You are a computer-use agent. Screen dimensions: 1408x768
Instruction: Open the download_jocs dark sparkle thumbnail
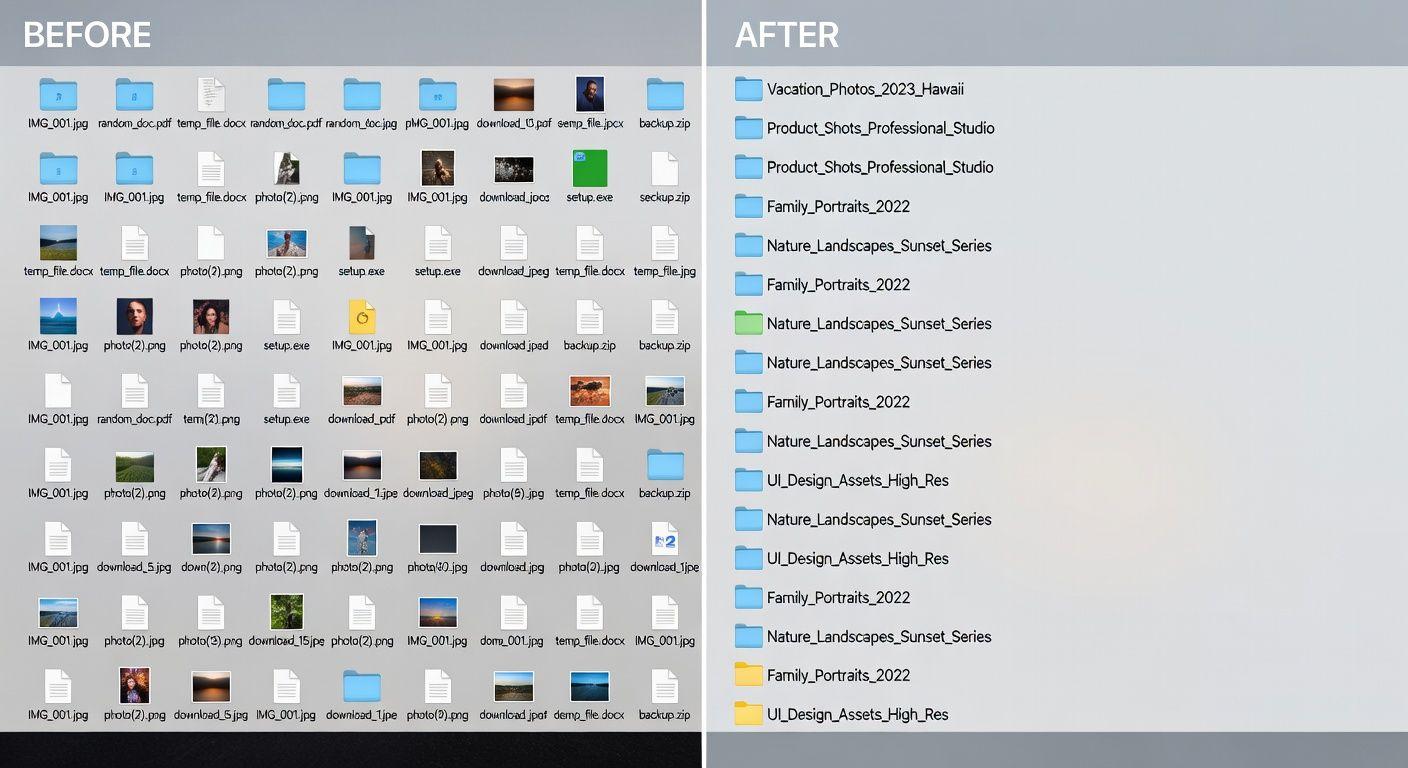tap(513, 168)
